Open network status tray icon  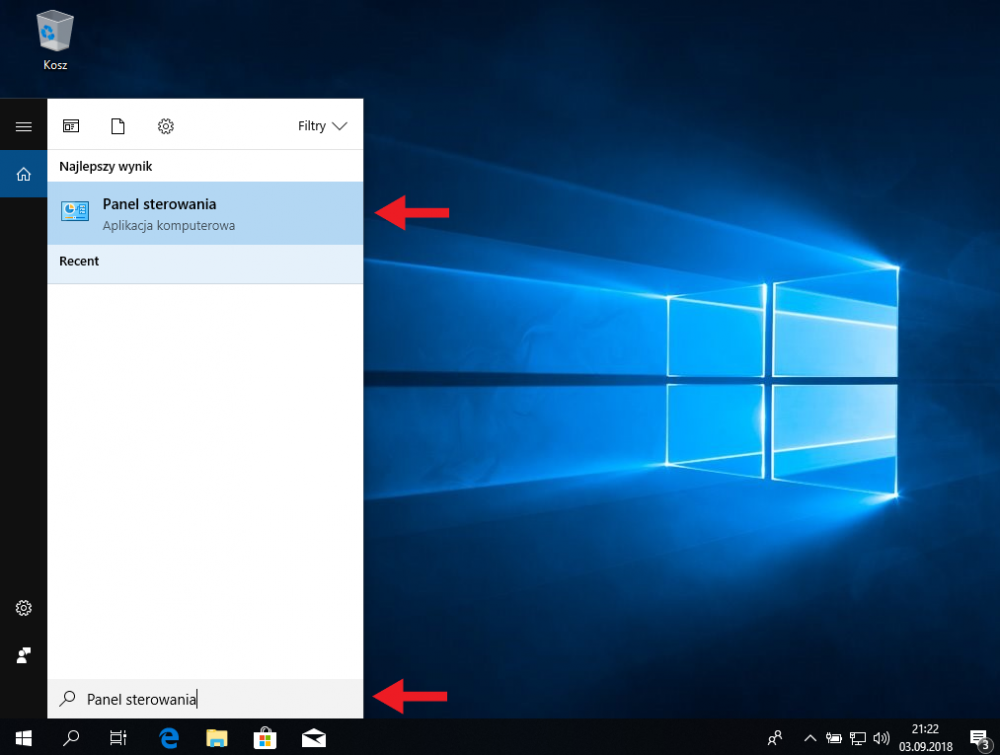coord(858,738)
